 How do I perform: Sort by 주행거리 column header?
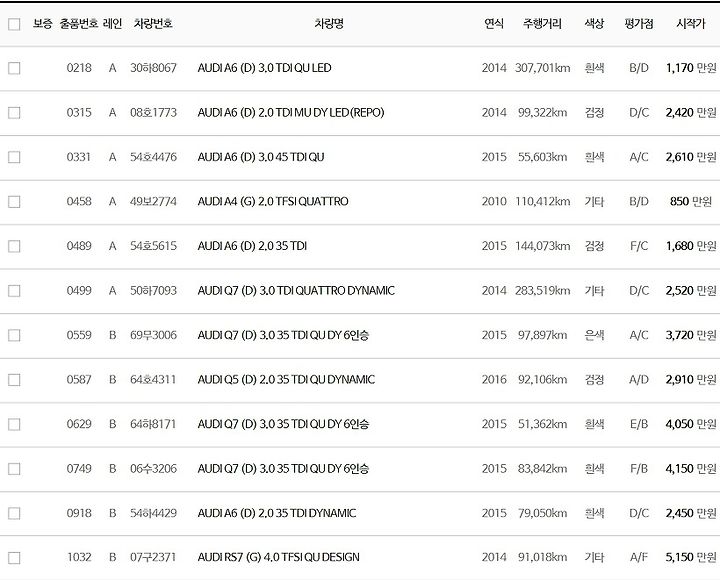point(542,23)
